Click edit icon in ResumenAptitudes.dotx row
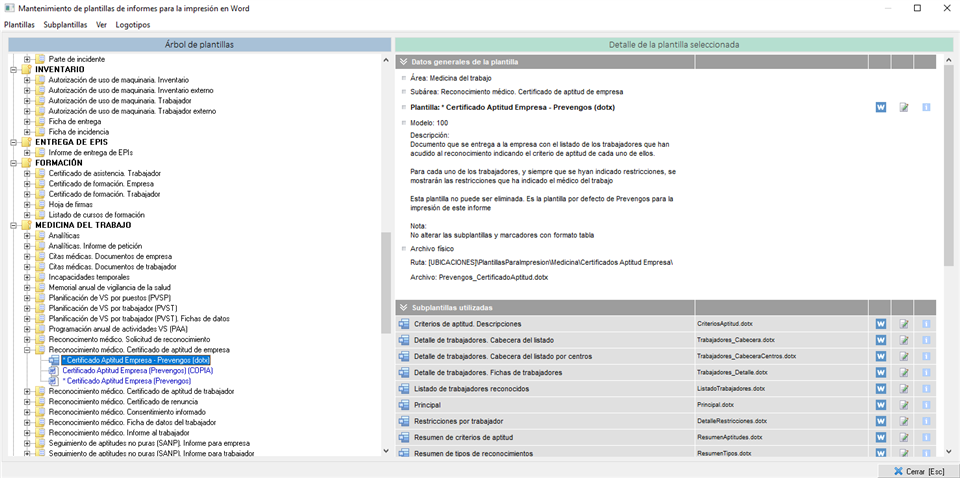The width and height of the screenshot is (960, 478). [x=904, y=438]
